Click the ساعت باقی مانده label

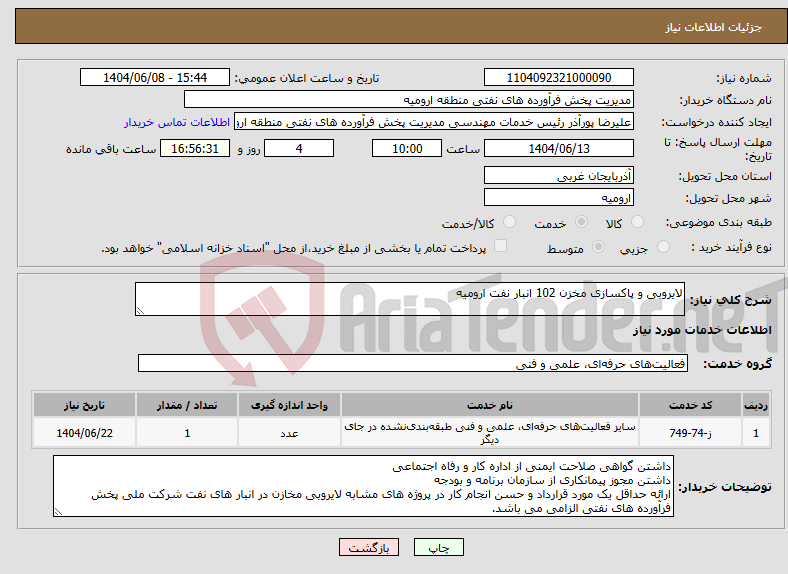(x=111, y=149)
